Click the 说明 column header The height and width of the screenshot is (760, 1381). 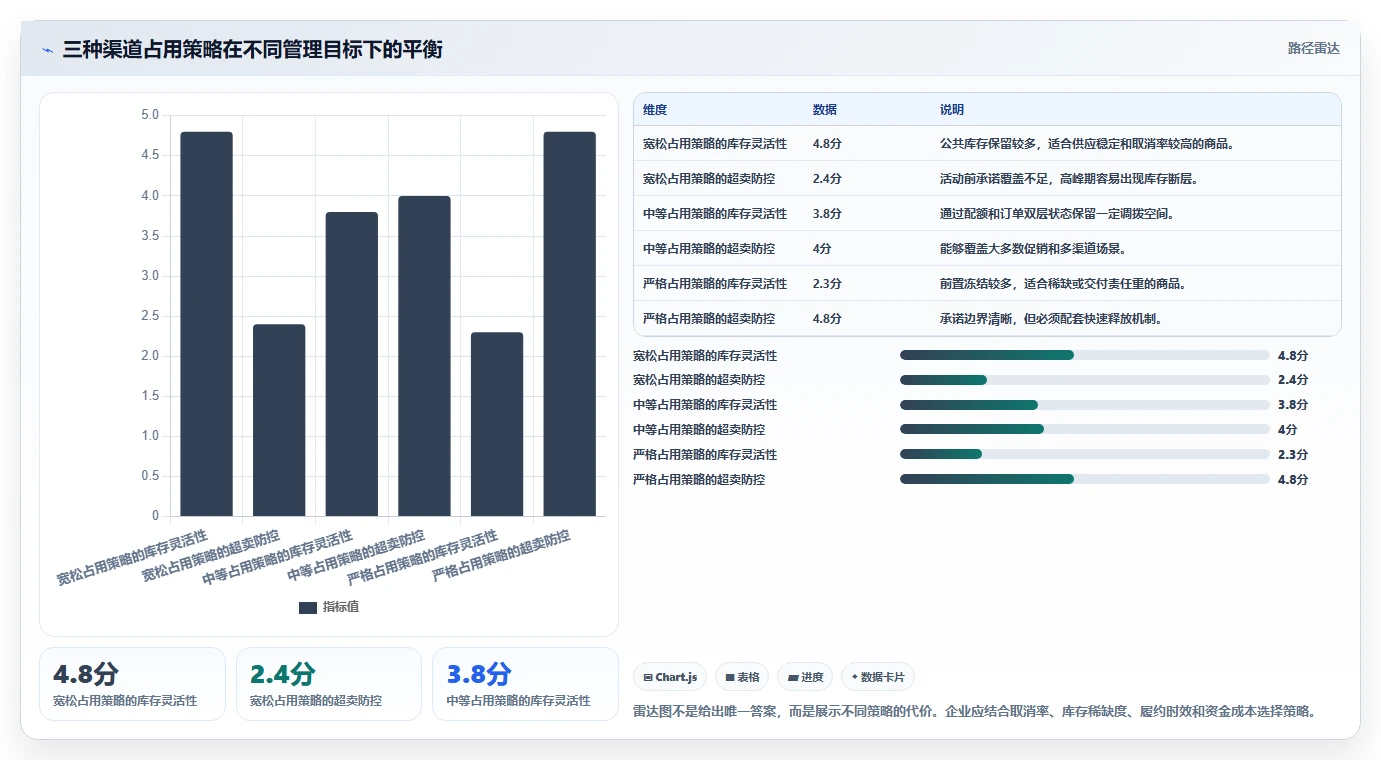(x=952, y=110)
